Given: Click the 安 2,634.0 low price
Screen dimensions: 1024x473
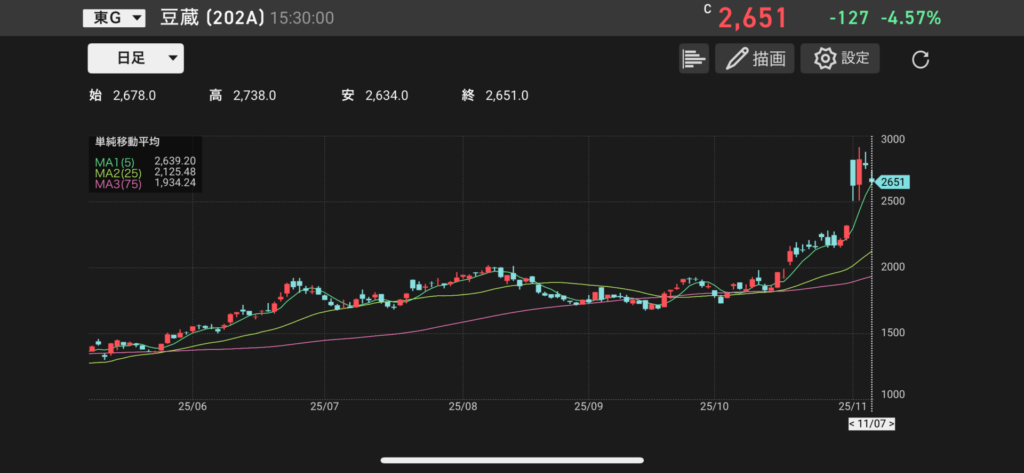Looking at the screenshot, I should pyautogui.click(x=375, y=96).
